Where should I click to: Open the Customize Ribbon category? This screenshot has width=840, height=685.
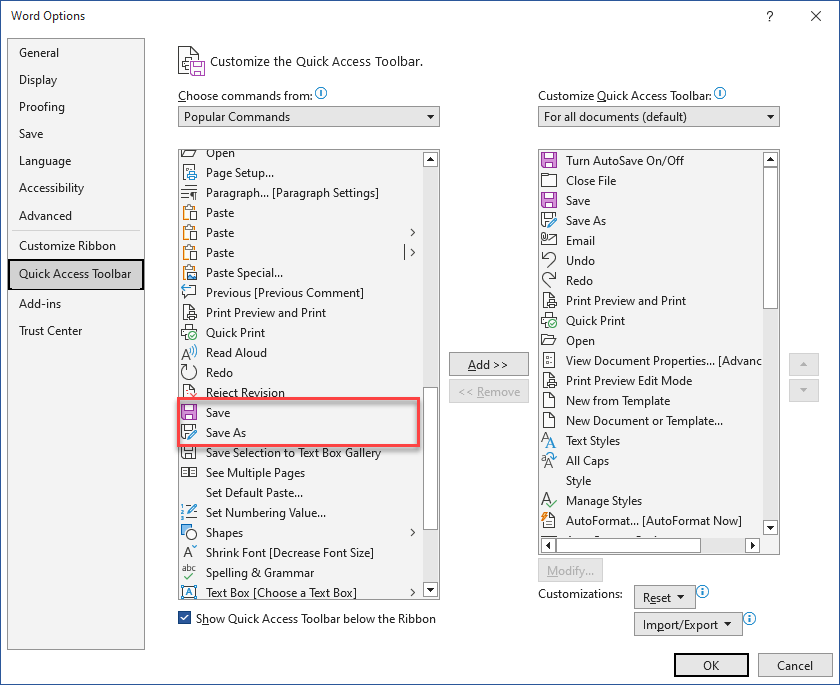(x=76, y=246)
